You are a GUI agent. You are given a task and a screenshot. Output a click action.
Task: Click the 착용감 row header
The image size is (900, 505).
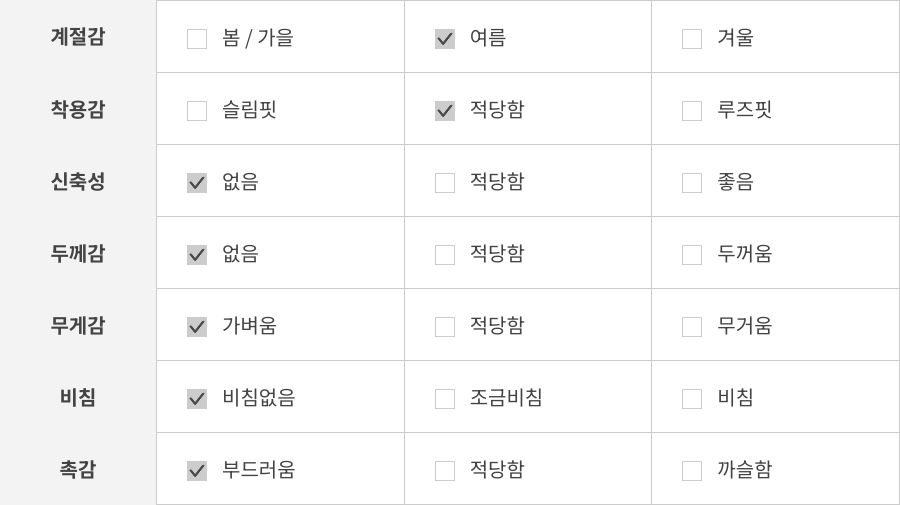point(78,109)
